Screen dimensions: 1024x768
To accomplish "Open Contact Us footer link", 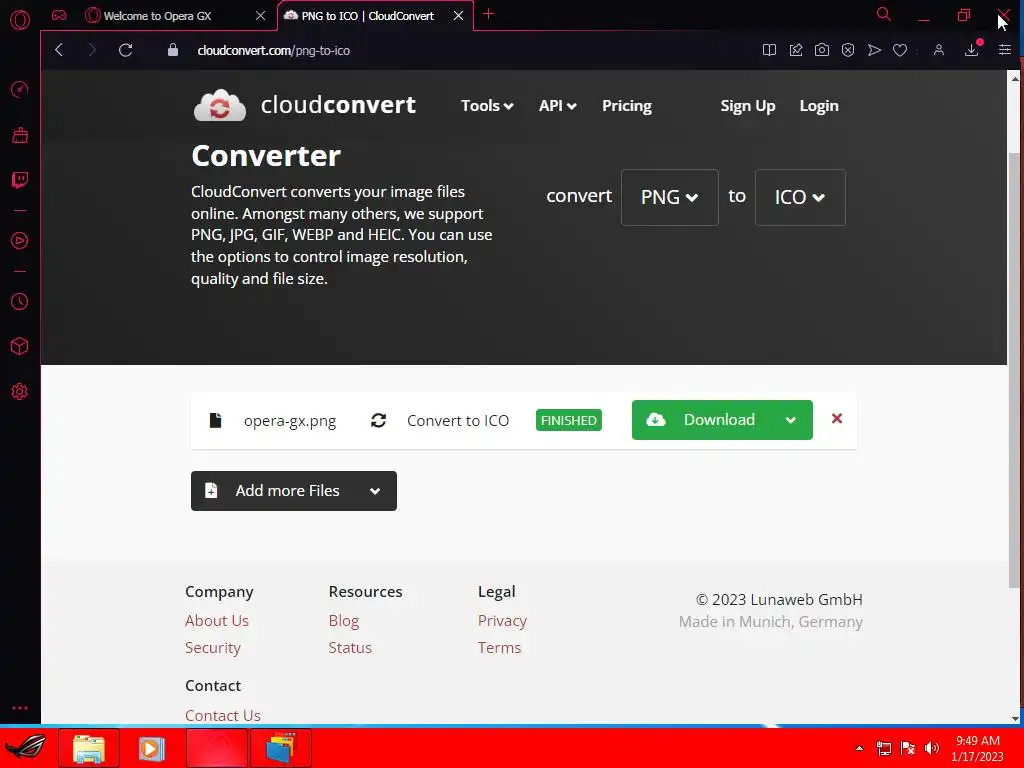I will pos(223,716).
